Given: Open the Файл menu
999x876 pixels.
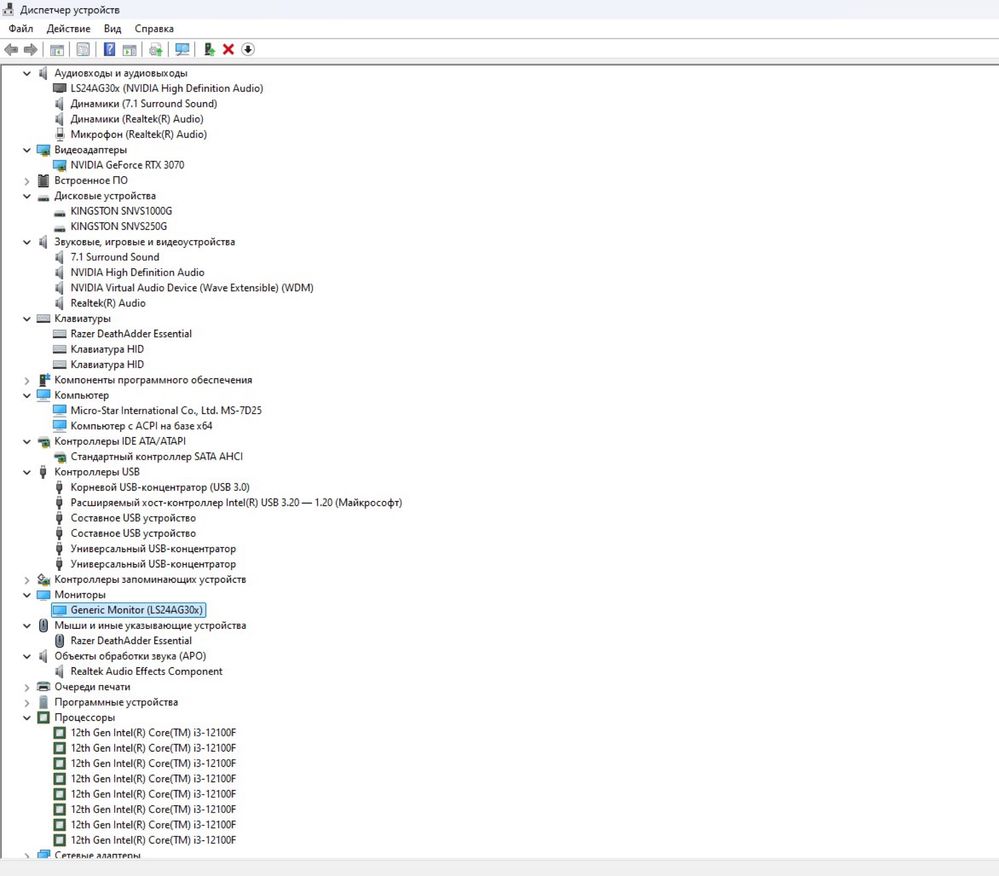Looking at the screenshot, I should tap(21, 29).
